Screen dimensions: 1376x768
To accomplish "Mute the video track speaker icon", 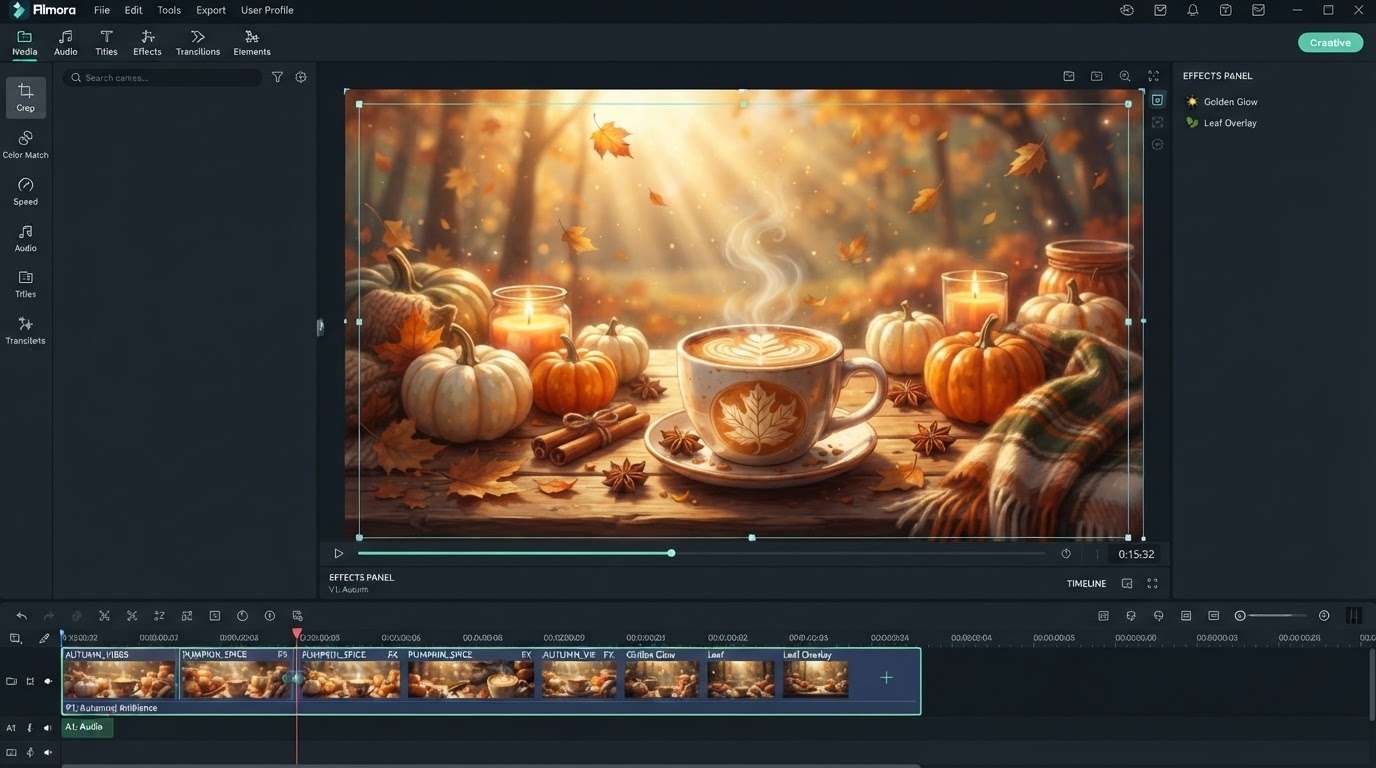I will (48, 681).
